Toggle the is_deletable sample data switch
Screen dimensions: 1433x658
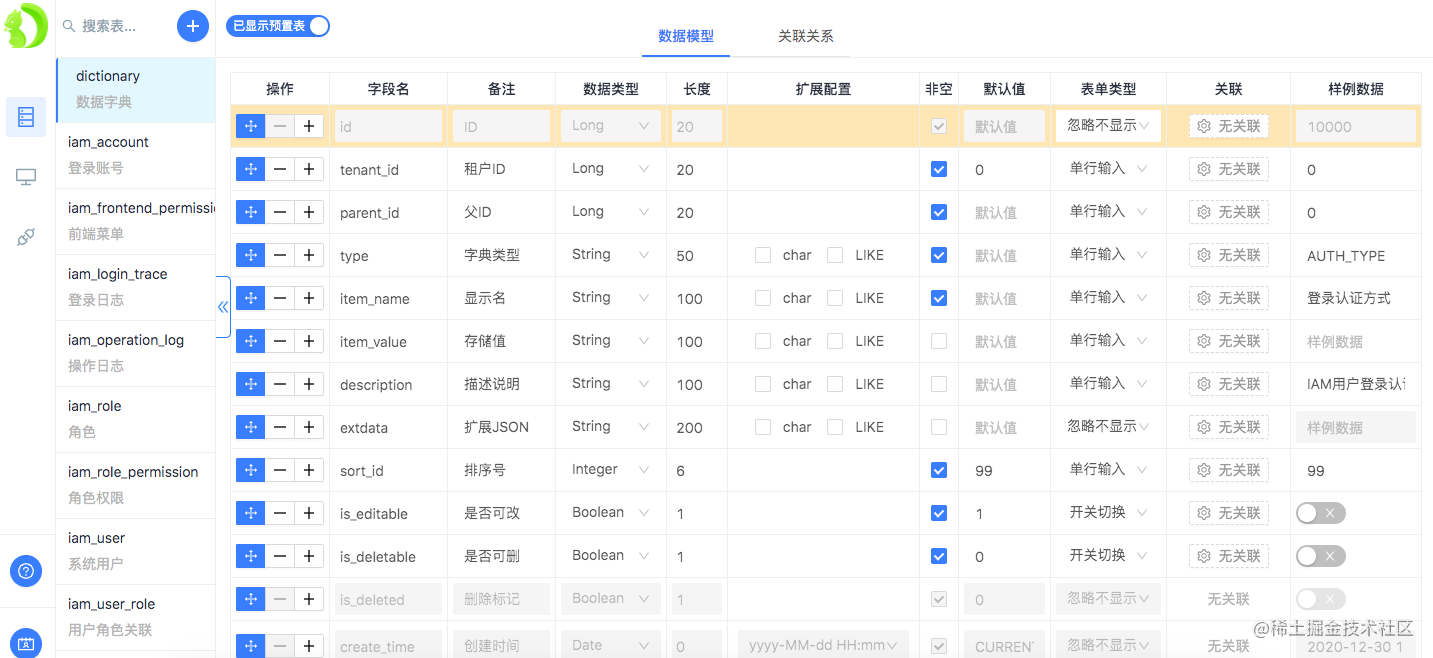point(1321,556)
